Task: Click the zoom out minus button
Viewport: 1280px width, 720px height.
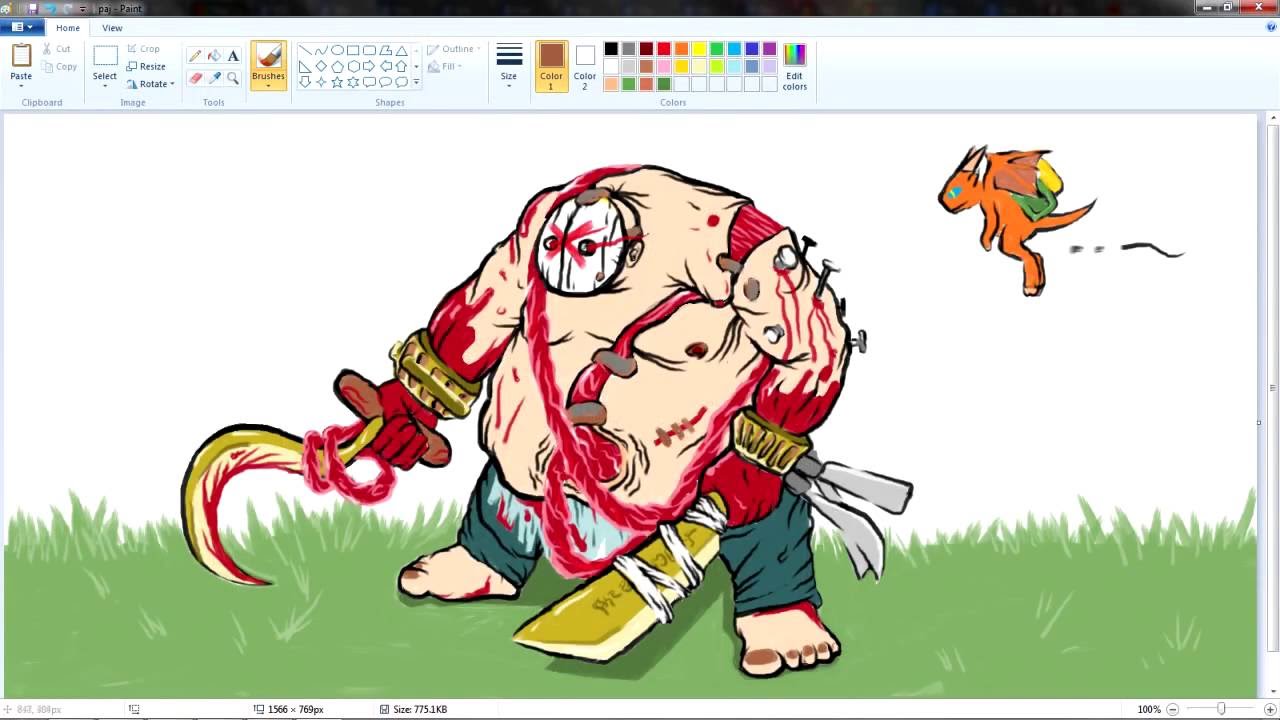Action: pyautogui.click(x=1173, y=709)
